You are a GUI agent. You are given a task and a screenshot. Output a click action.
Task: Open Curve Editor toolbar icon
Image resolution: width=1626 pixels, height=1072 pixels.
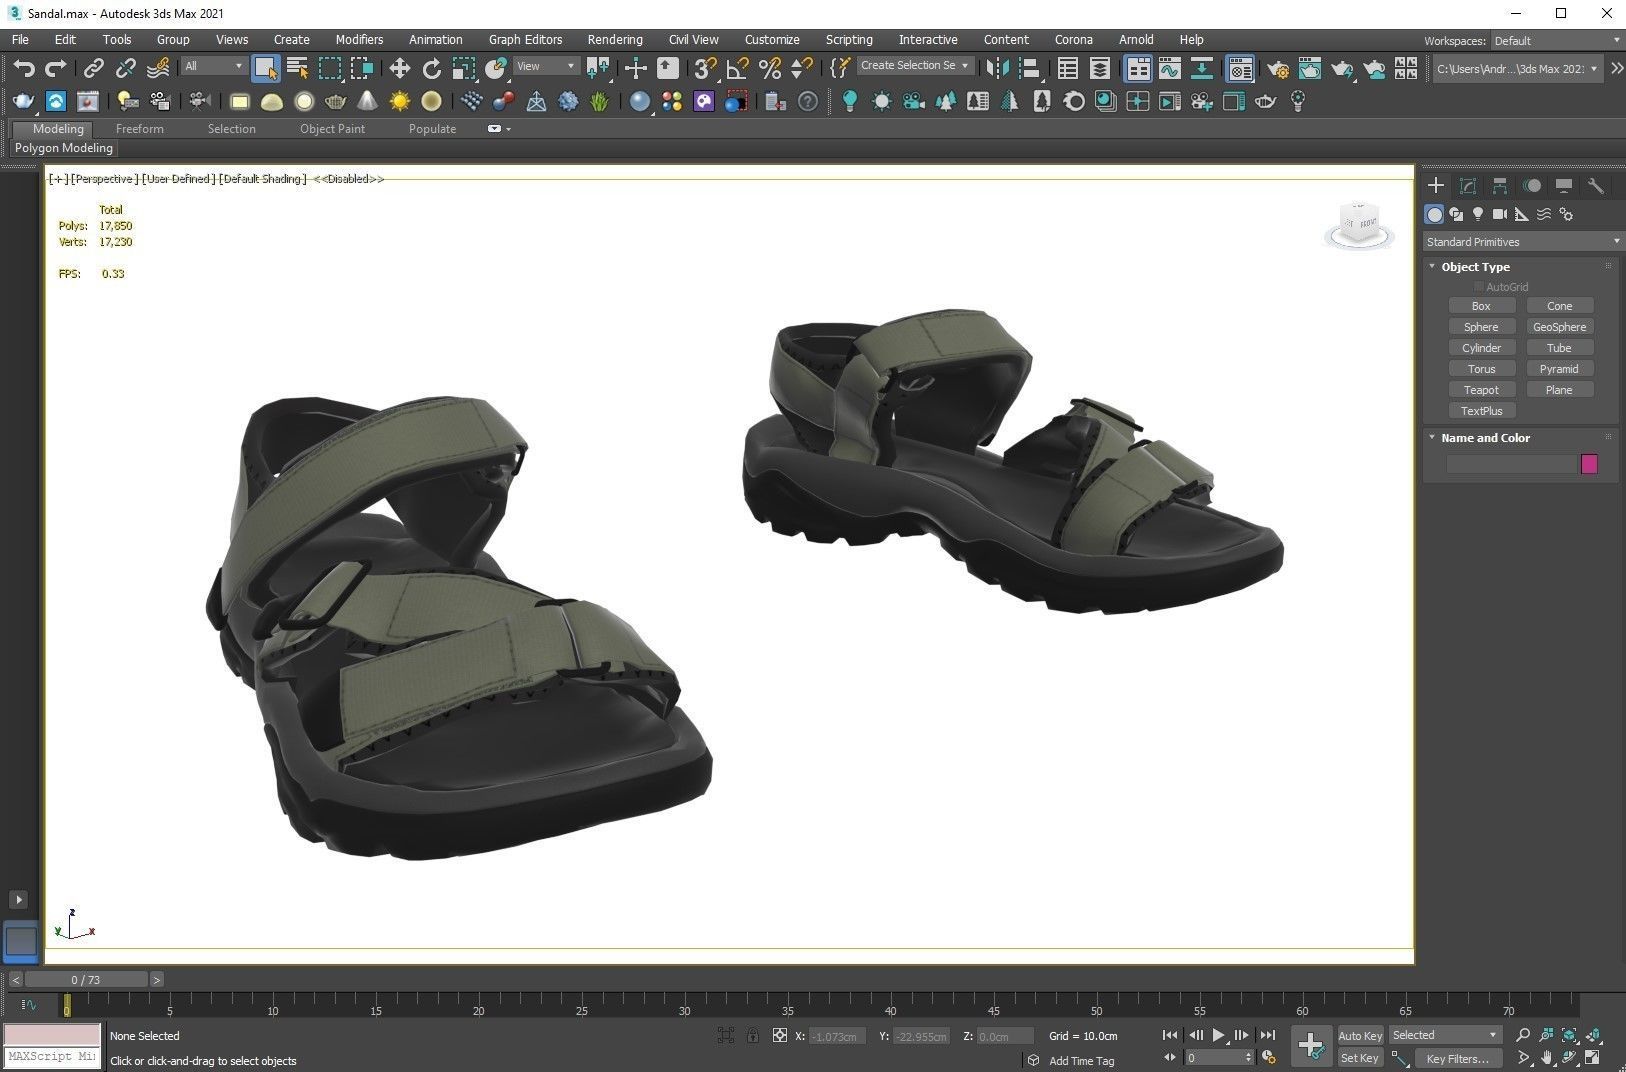coord(1169,68)
